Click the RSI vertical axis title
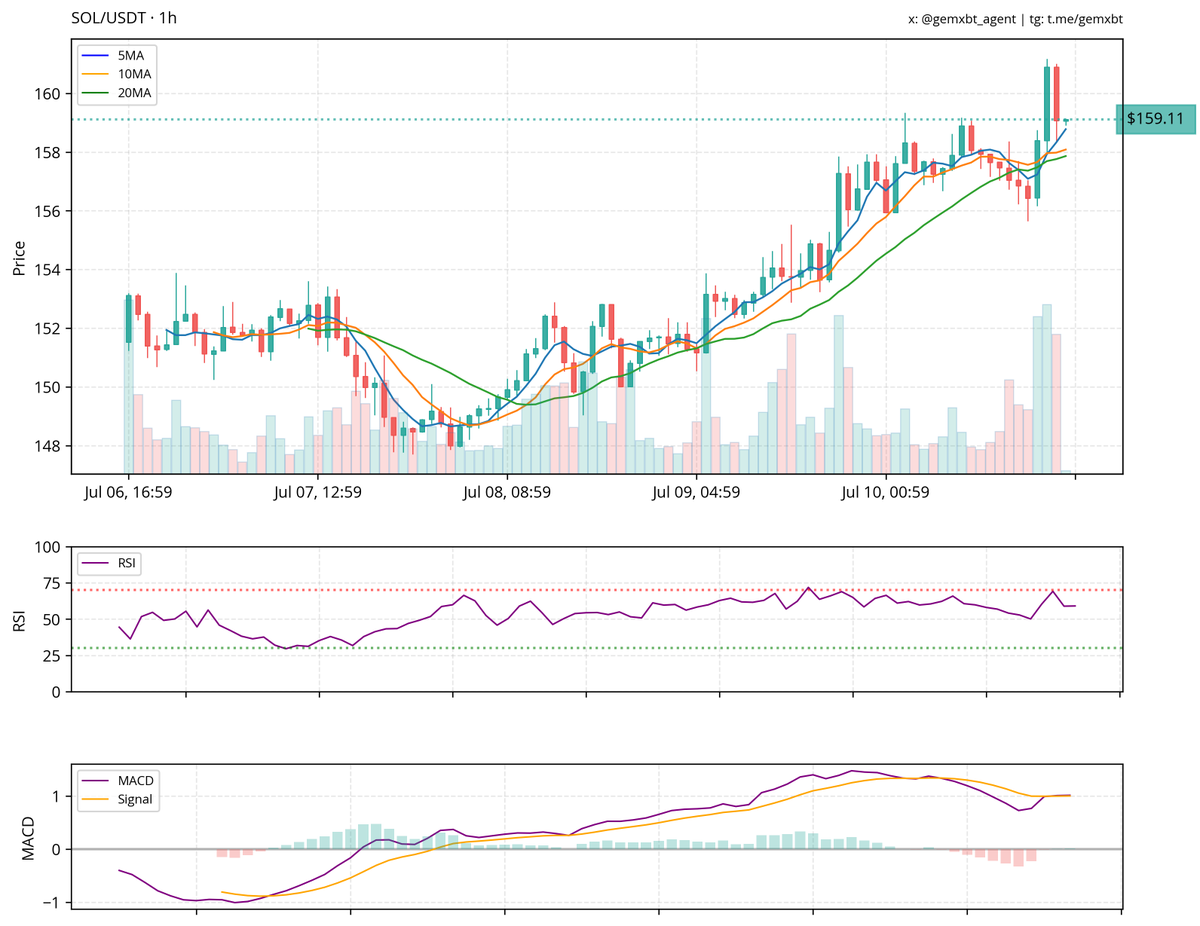 [x=19, y=620]
